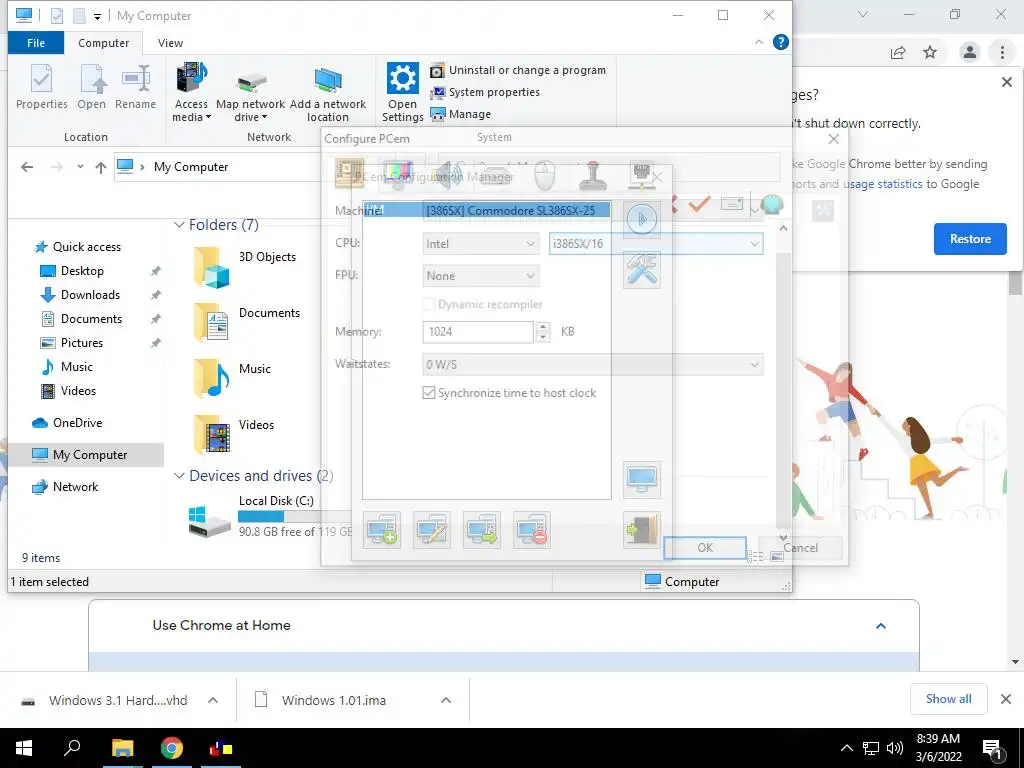Click OK in Configure PCem dialog
The image size is (1024, 768).
click(705, 548)
